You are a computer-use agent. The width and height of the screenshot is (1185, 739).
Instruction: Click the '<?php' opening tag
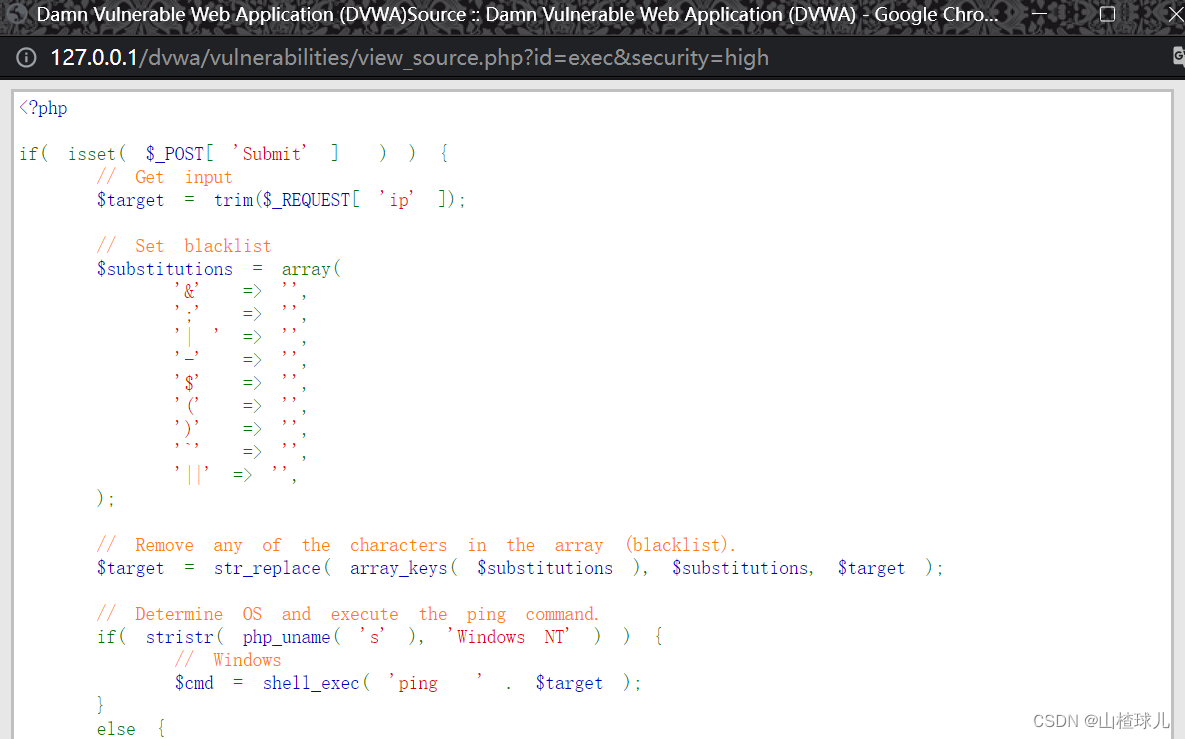(43, 108)
